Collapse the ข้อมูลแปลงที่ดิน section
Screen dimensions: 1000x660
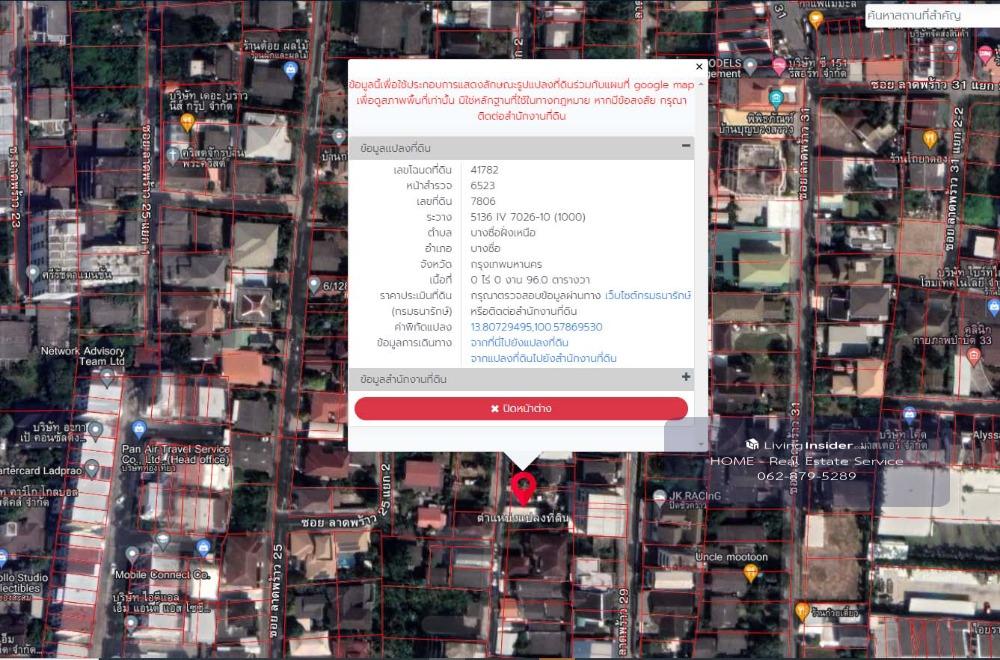pos(686,147)
